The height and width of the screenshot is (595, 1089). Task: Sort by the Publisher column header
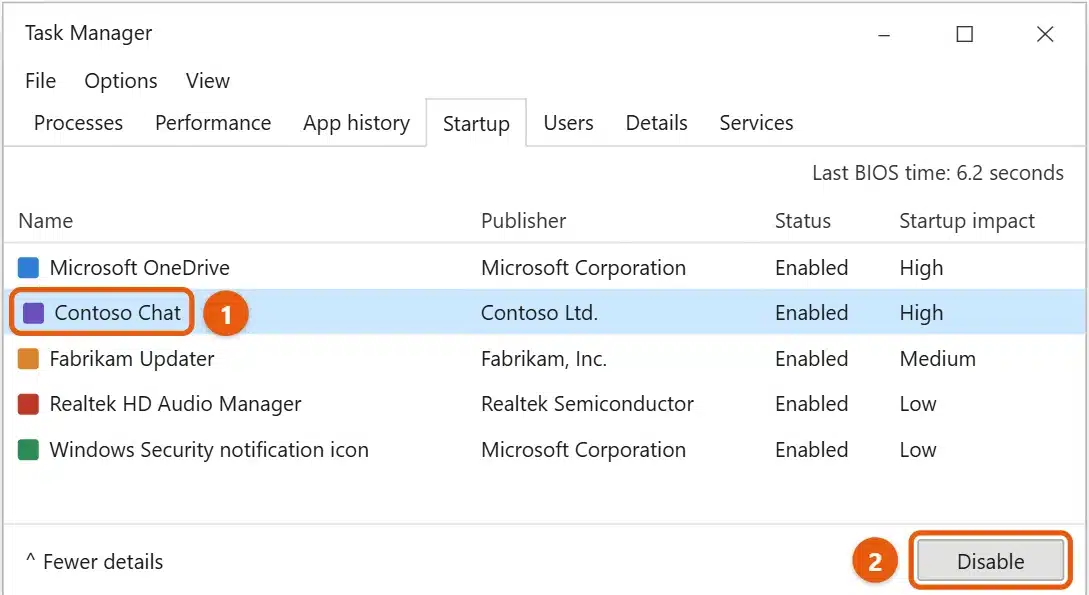tap(524, 221)
